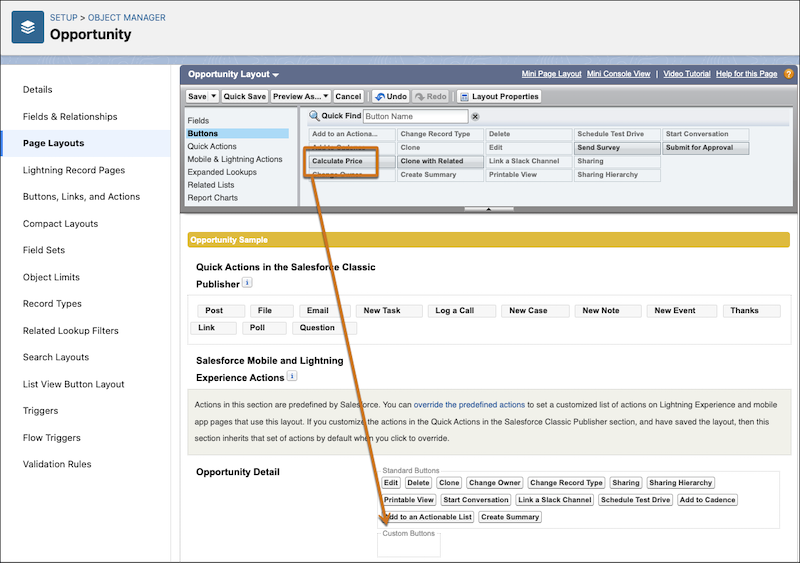This screenshot has height=563, width=800.
Task: Click Schedule Test Drive in Standard Buttons
Action: [x=635, y=500]
